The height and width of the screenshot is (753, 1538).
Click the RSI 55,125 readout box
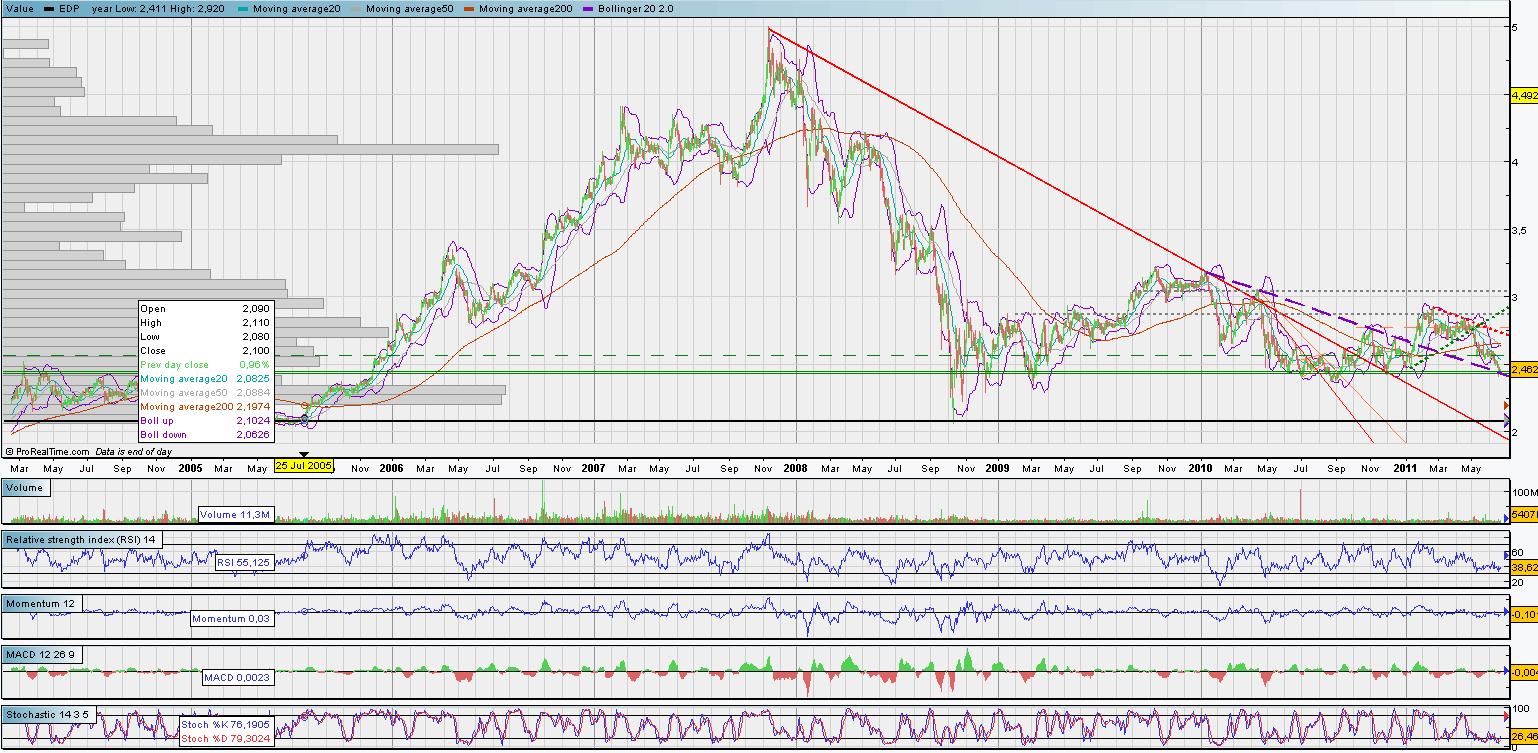244,563
